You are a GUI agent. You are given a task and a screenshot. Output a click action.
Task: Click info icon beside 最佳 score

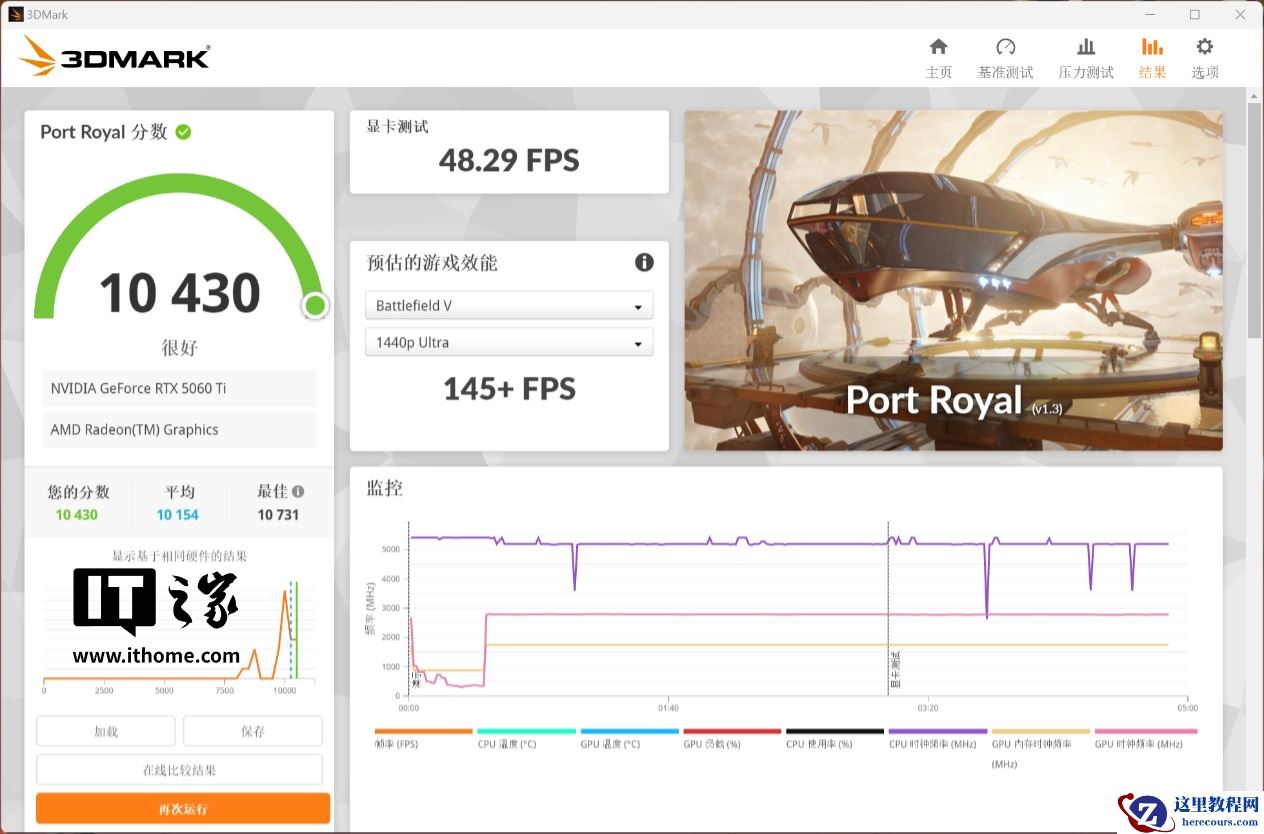[x=298, y=491]
